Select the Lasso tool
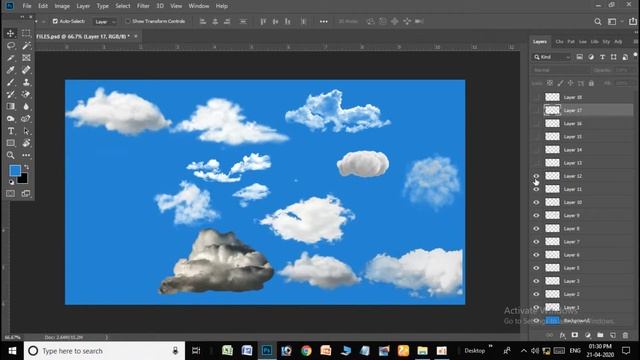 point(11,45)
